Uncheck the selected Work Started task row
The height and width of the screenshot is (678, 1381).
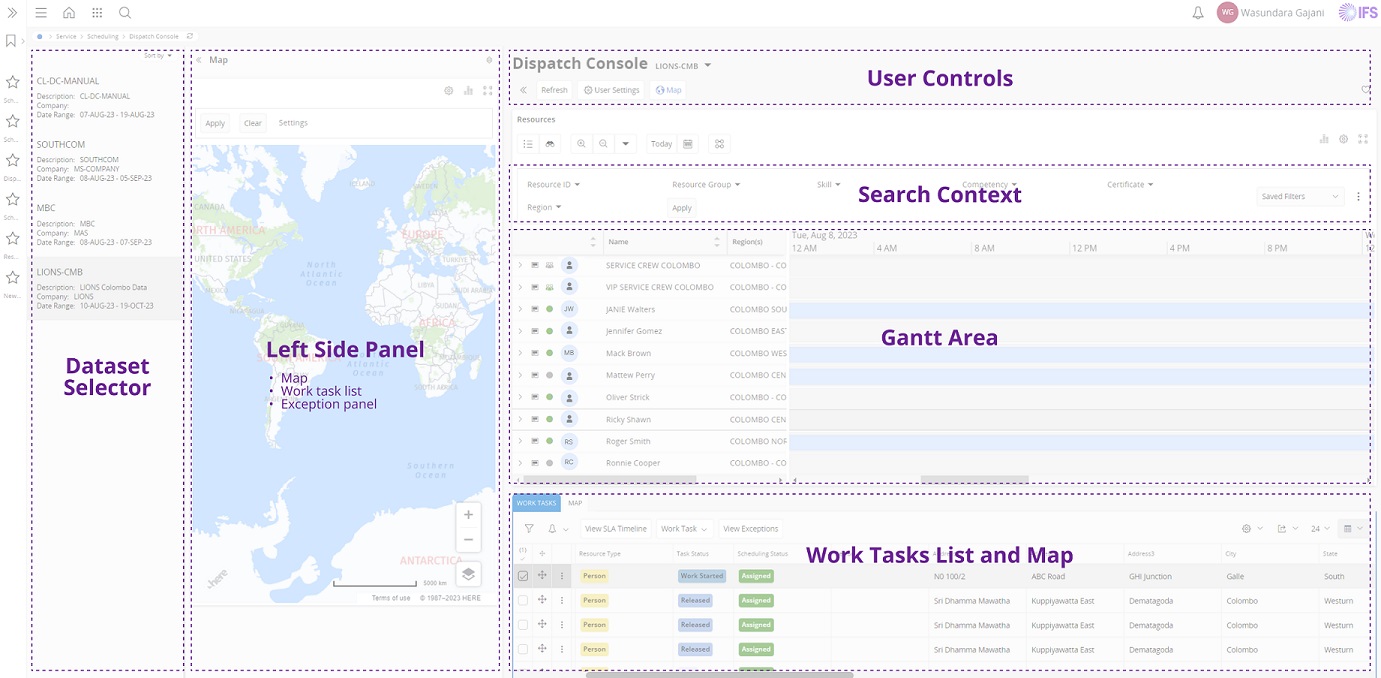[x=523, y=576]
